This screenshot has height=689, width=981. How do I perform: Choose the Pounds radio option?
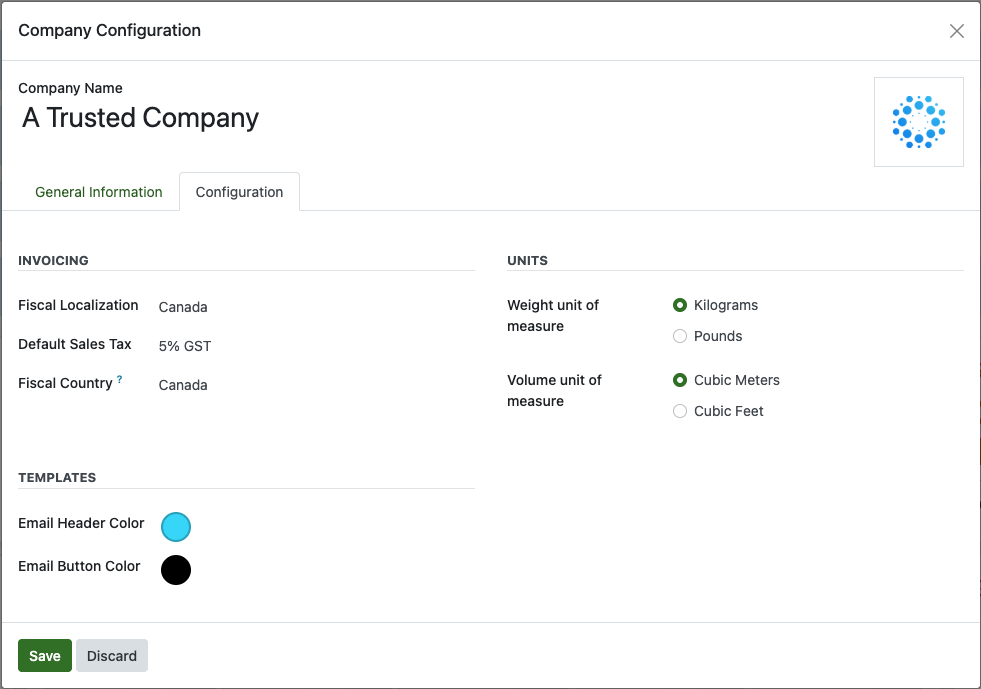pyautogui.click(x=680, y=336)
